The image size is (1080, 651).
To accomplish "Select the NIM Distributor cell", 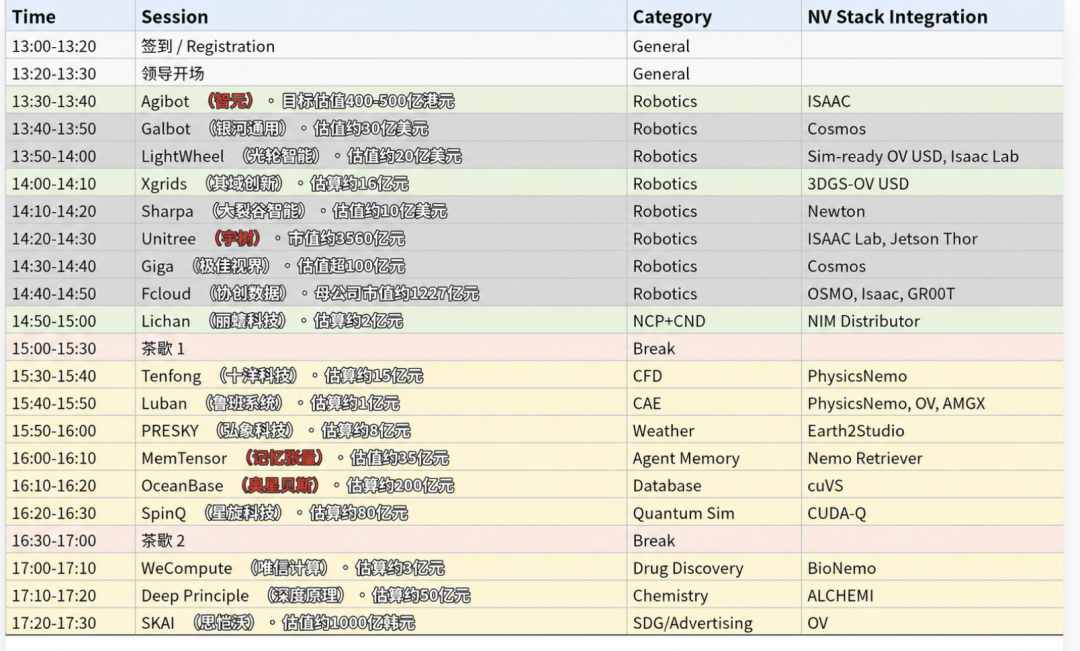I will point(933,320).
